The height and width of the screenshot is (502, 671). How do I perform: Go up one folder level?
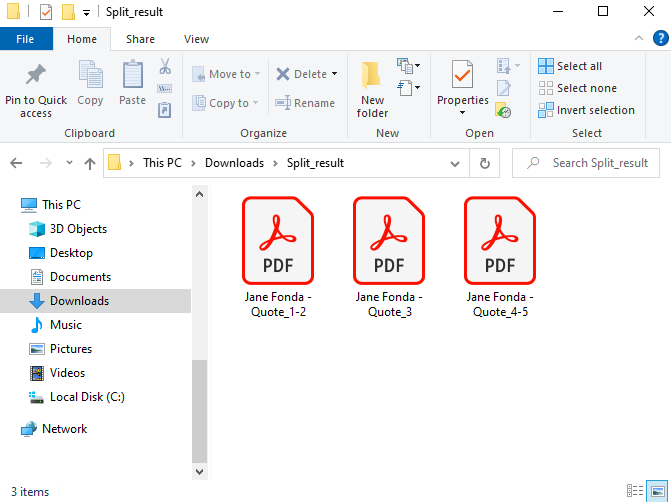pyautogui.click(x=90, y=163)
